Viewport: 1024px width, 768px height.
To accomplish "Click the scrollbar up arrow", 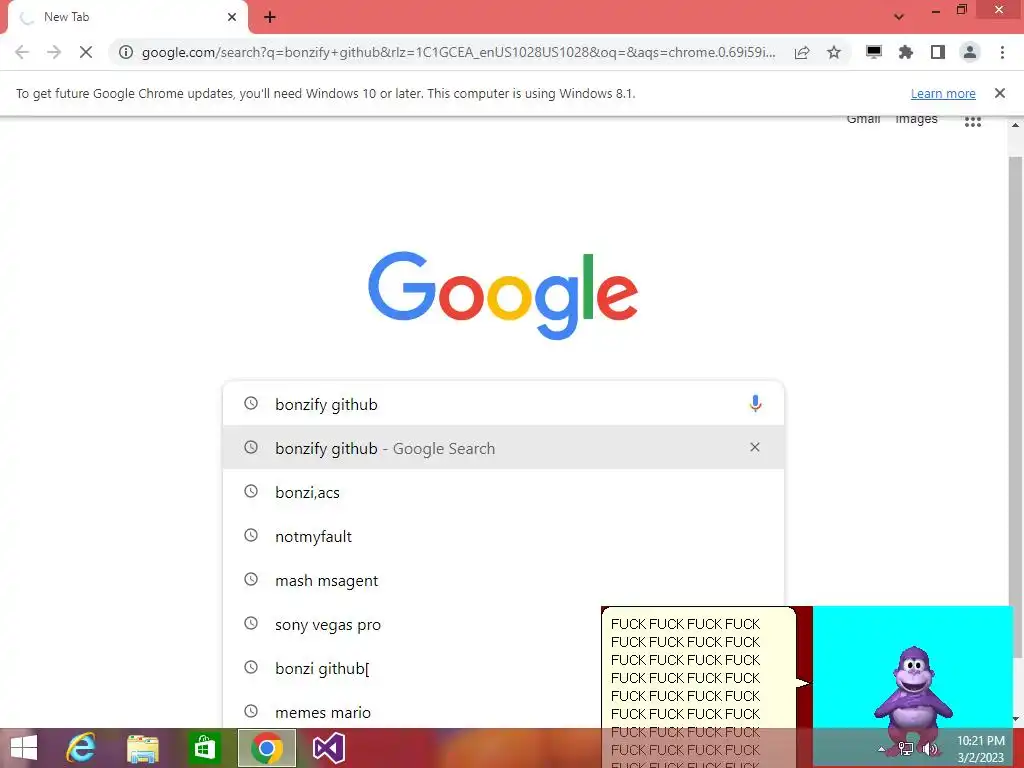I will point(1016,124).
